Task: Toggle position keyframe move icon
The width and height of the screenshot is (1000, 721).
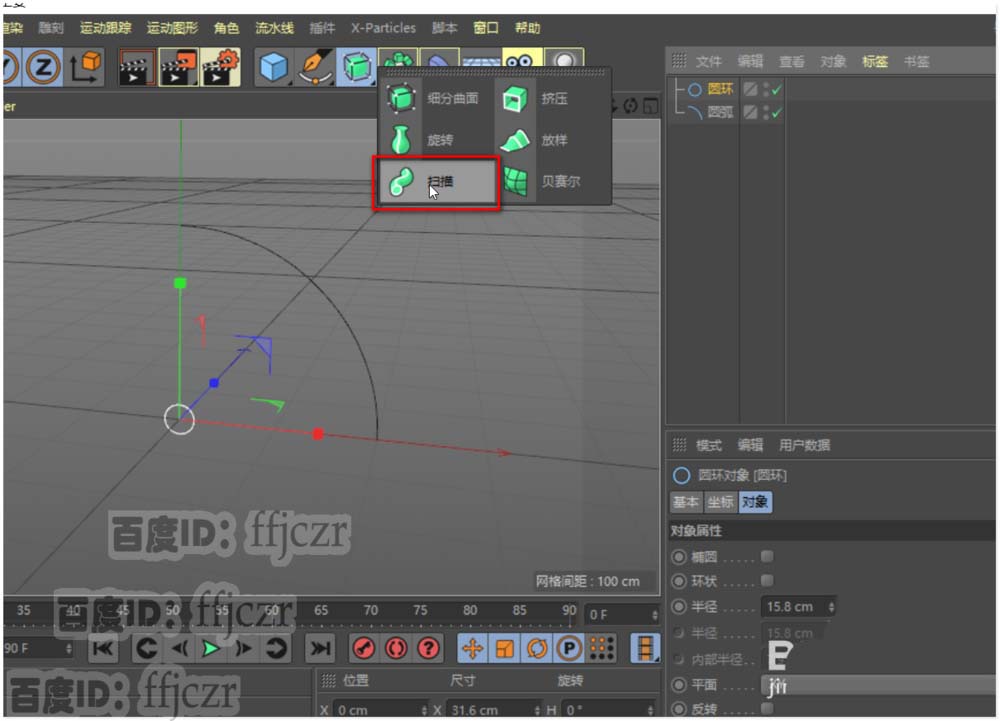Action: coord(472,649)
